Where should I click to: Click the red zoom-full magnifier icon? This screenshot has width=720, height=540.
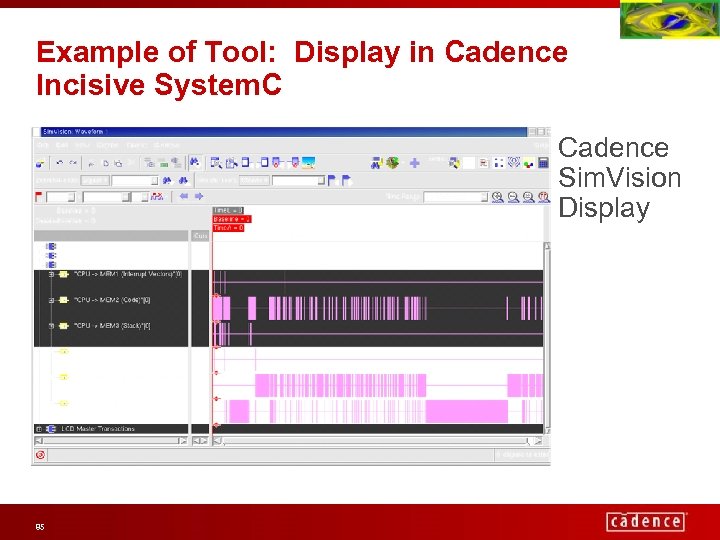544,197
